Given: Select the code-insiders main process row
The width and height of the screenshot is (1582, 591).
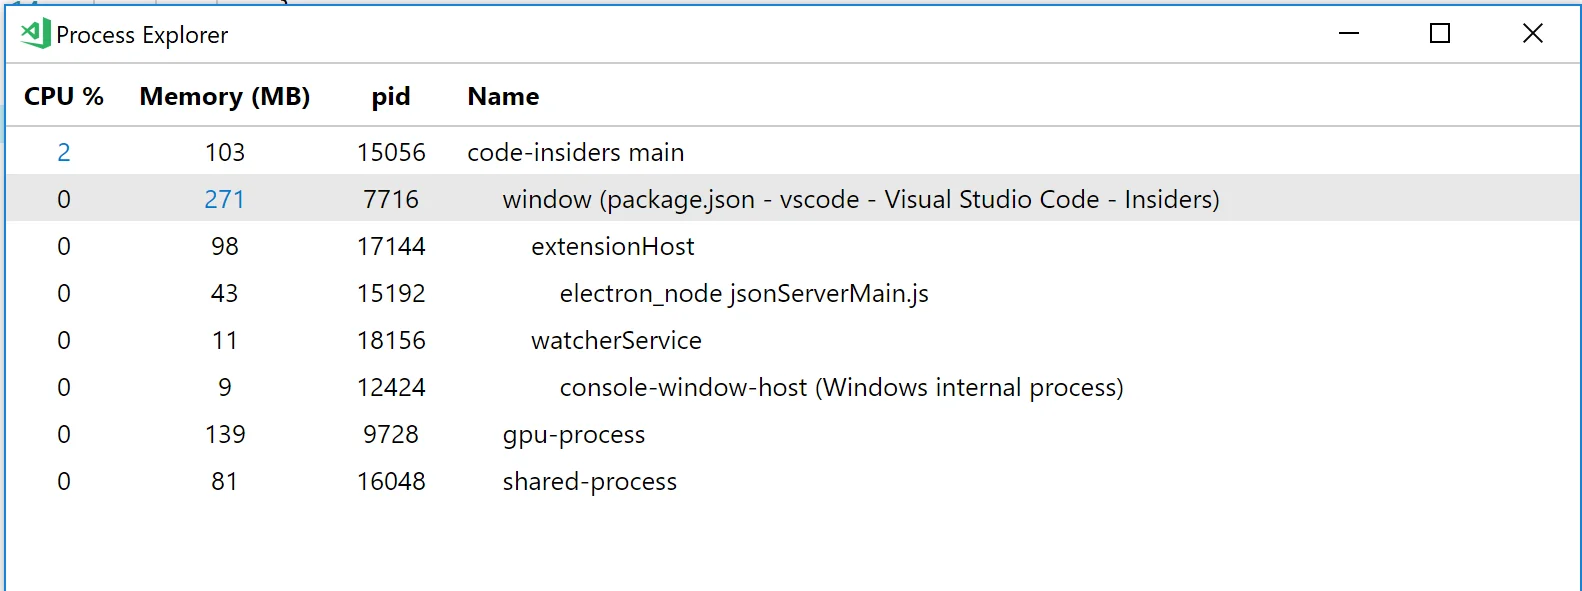Looking at the screenshot, I should (x=793, y=152).
